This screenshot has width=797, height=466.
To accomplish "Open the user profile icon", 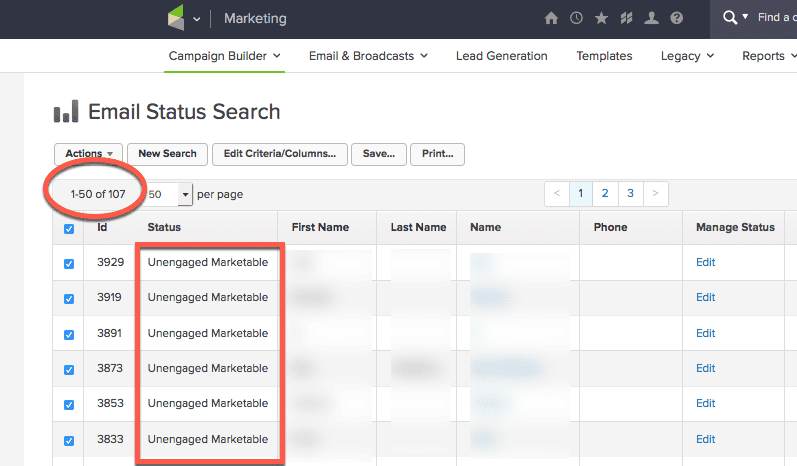I will tap(651, 18).
